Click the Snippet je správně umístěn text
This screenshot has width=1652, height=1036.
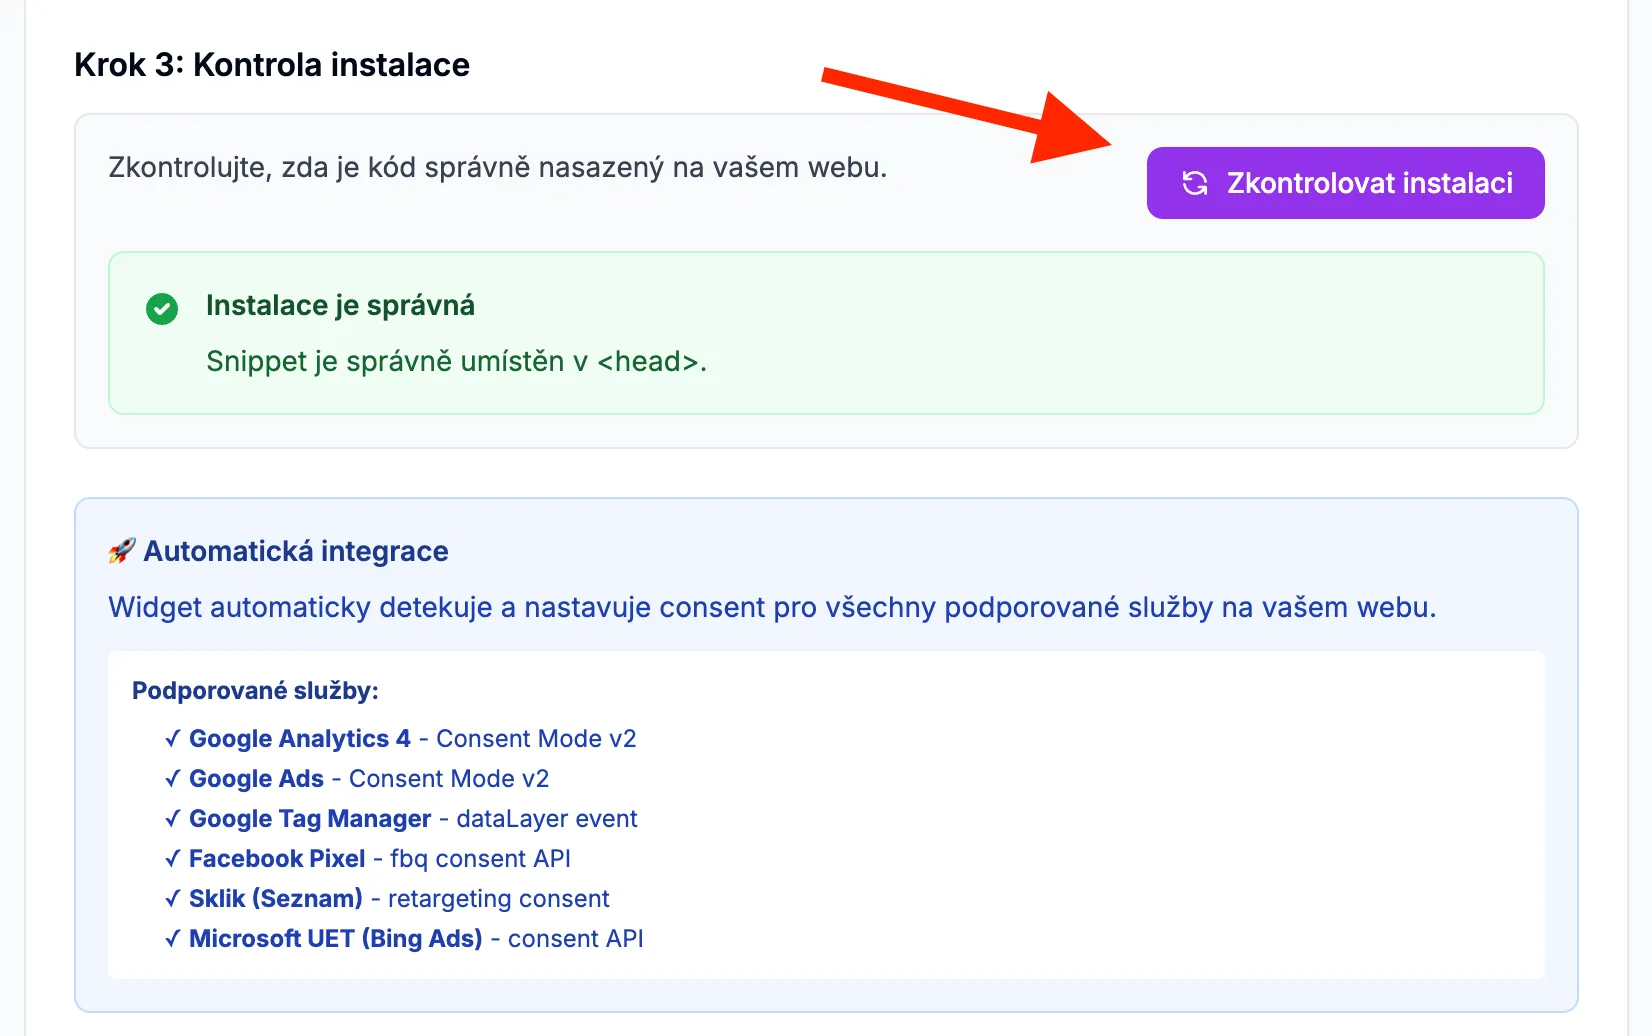(456, 361)
